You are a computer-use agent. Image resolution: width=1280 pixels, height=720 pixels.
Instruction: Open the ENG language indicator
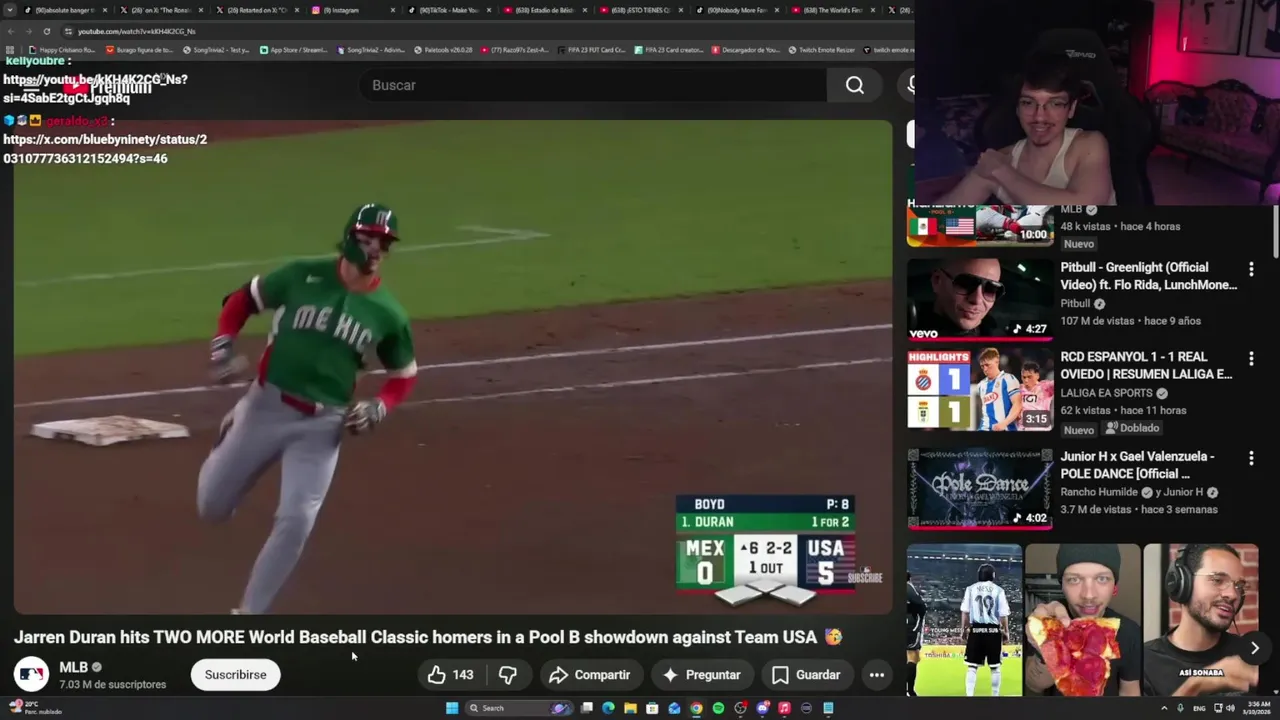pyautogui.click(x=1199, y=708)
